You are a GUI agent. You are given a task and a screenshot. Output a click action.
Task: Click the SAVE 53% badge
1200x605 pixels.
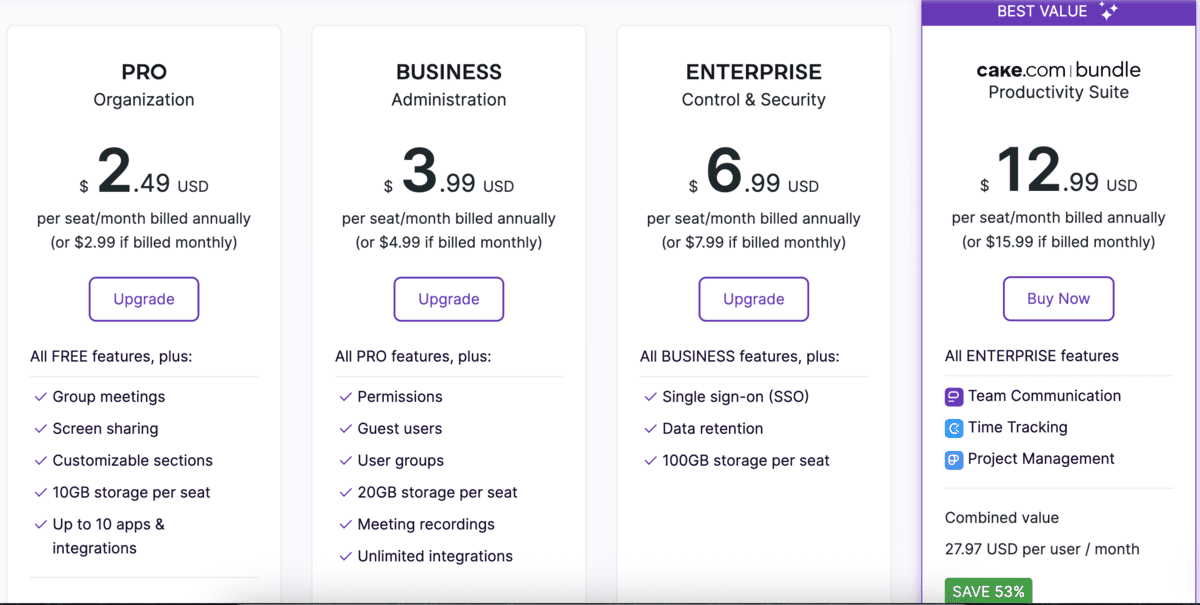pyautogui.click(x=988, y=591)
